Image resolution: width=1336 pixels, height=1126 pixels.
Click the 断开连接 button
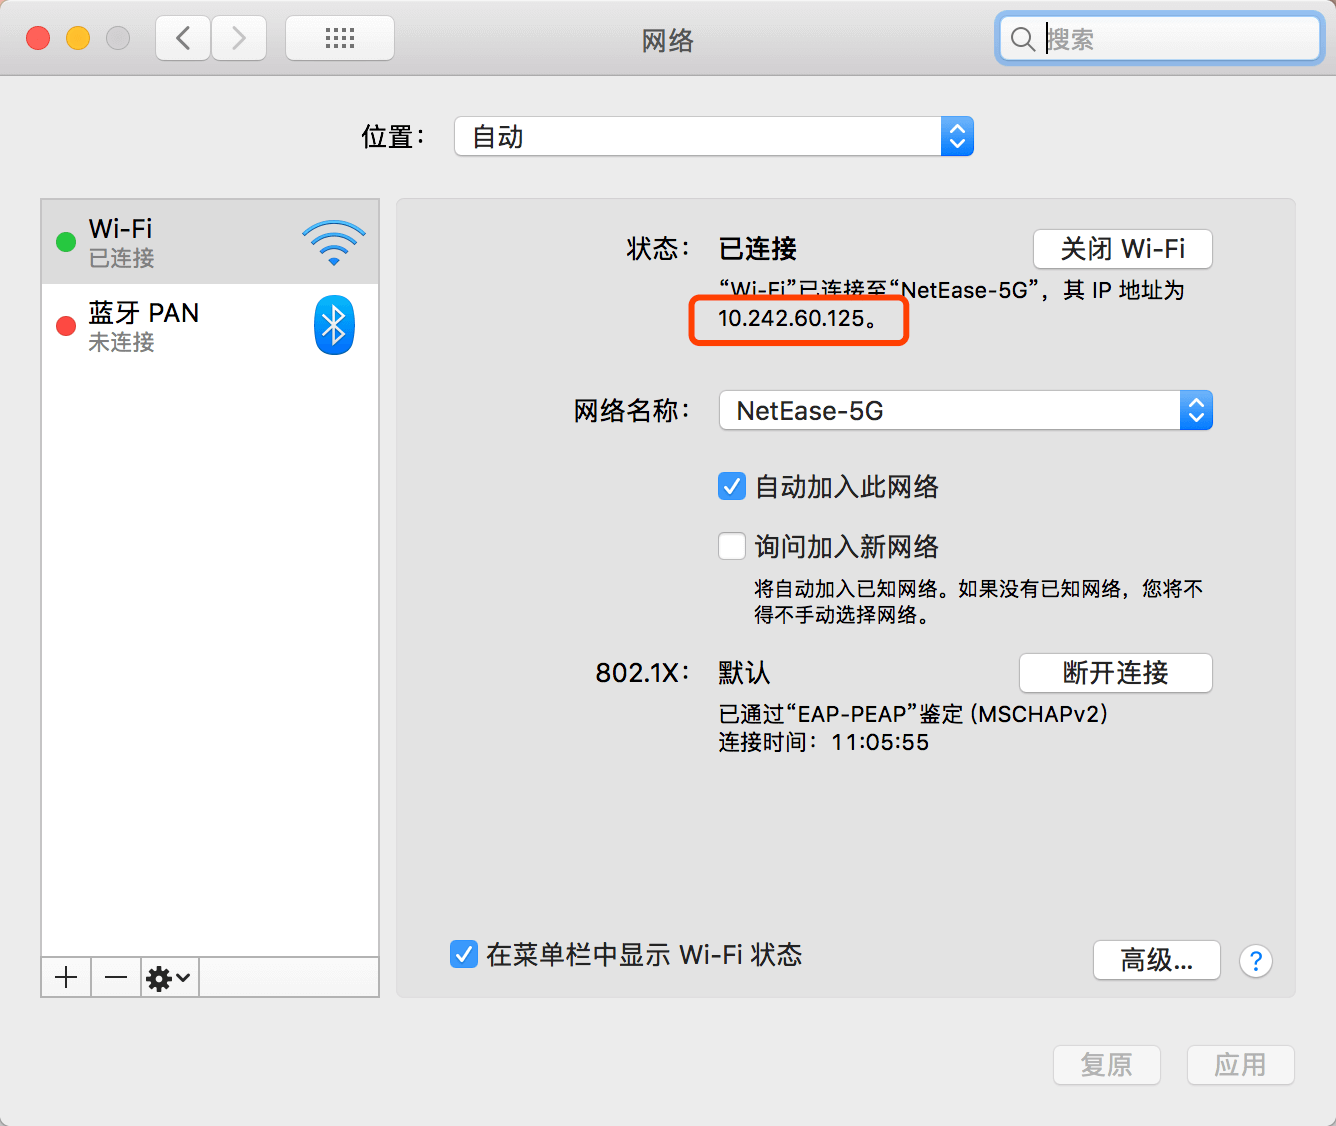[x=1115, y=673]
